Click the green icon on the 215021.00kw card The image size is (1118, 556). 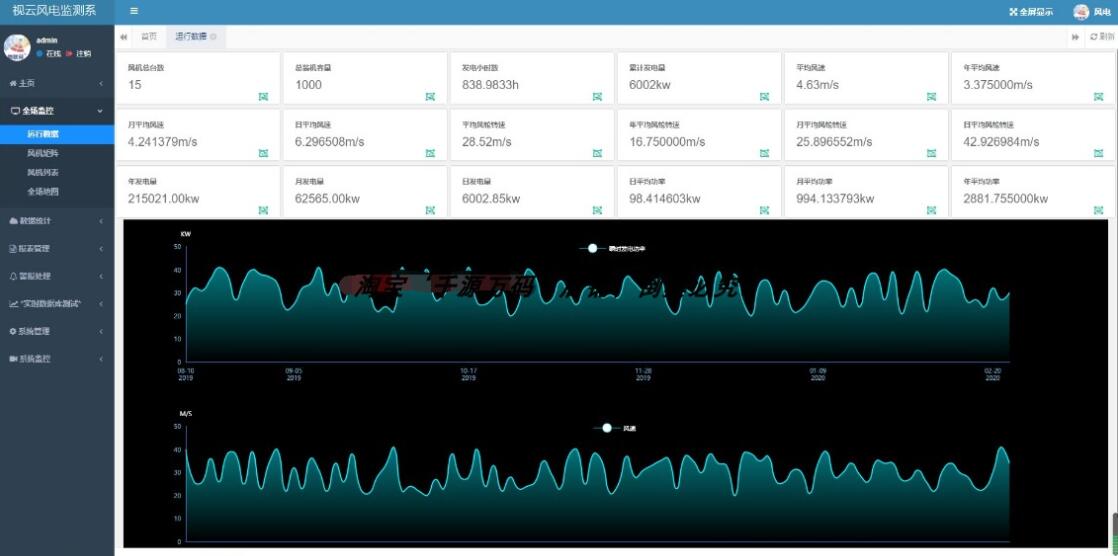(x=263, y=210)
